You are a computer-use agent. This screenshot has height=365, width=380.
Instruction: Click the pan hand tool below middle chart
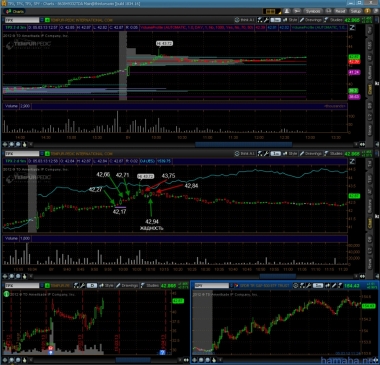click(24, 276)
